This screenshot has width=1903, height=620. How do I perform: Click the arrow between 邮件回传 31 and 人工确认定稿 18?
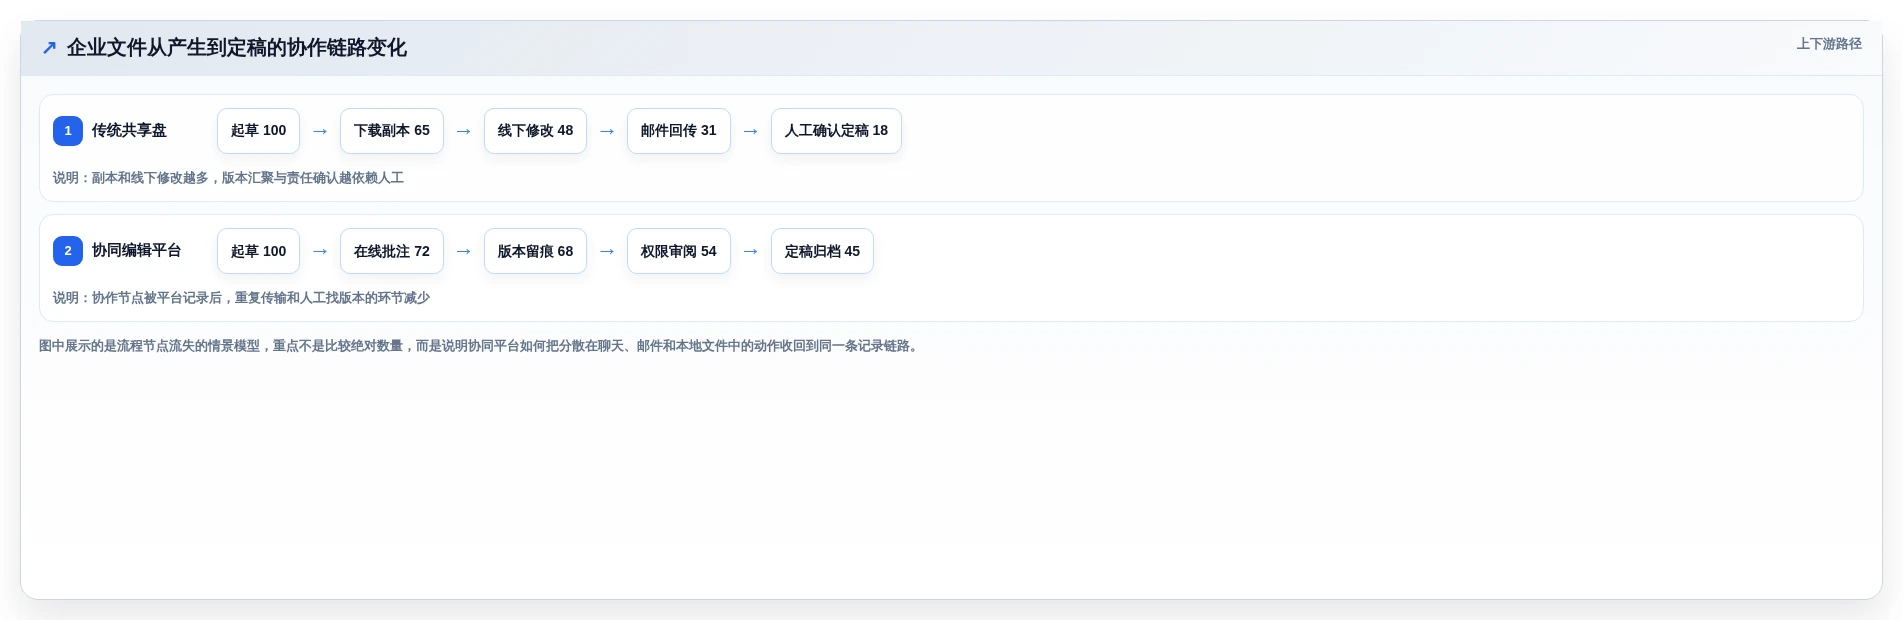coord(751,131)
